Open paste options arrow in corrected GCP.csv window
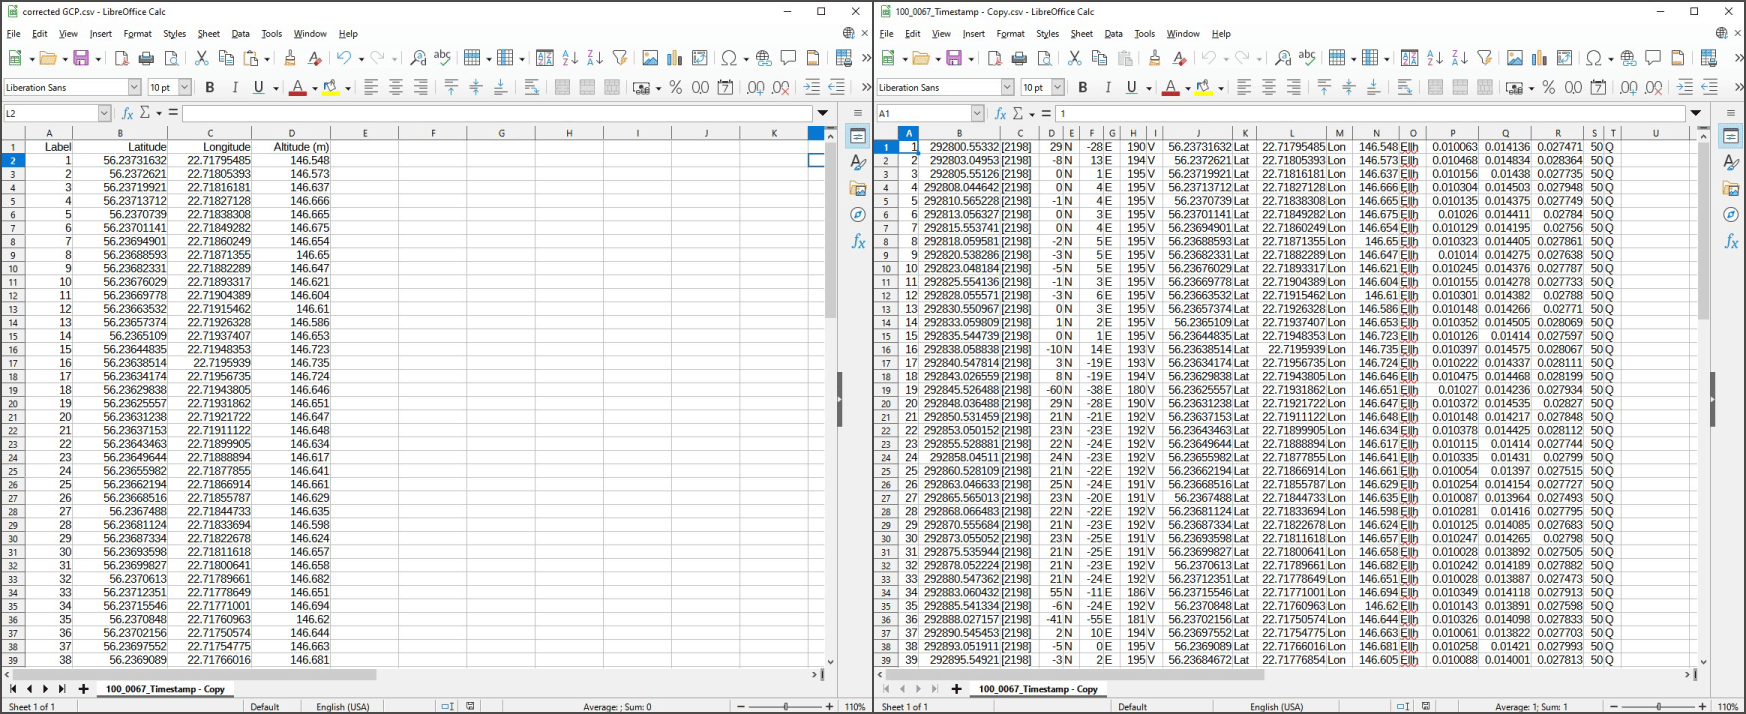 point(267,58)
